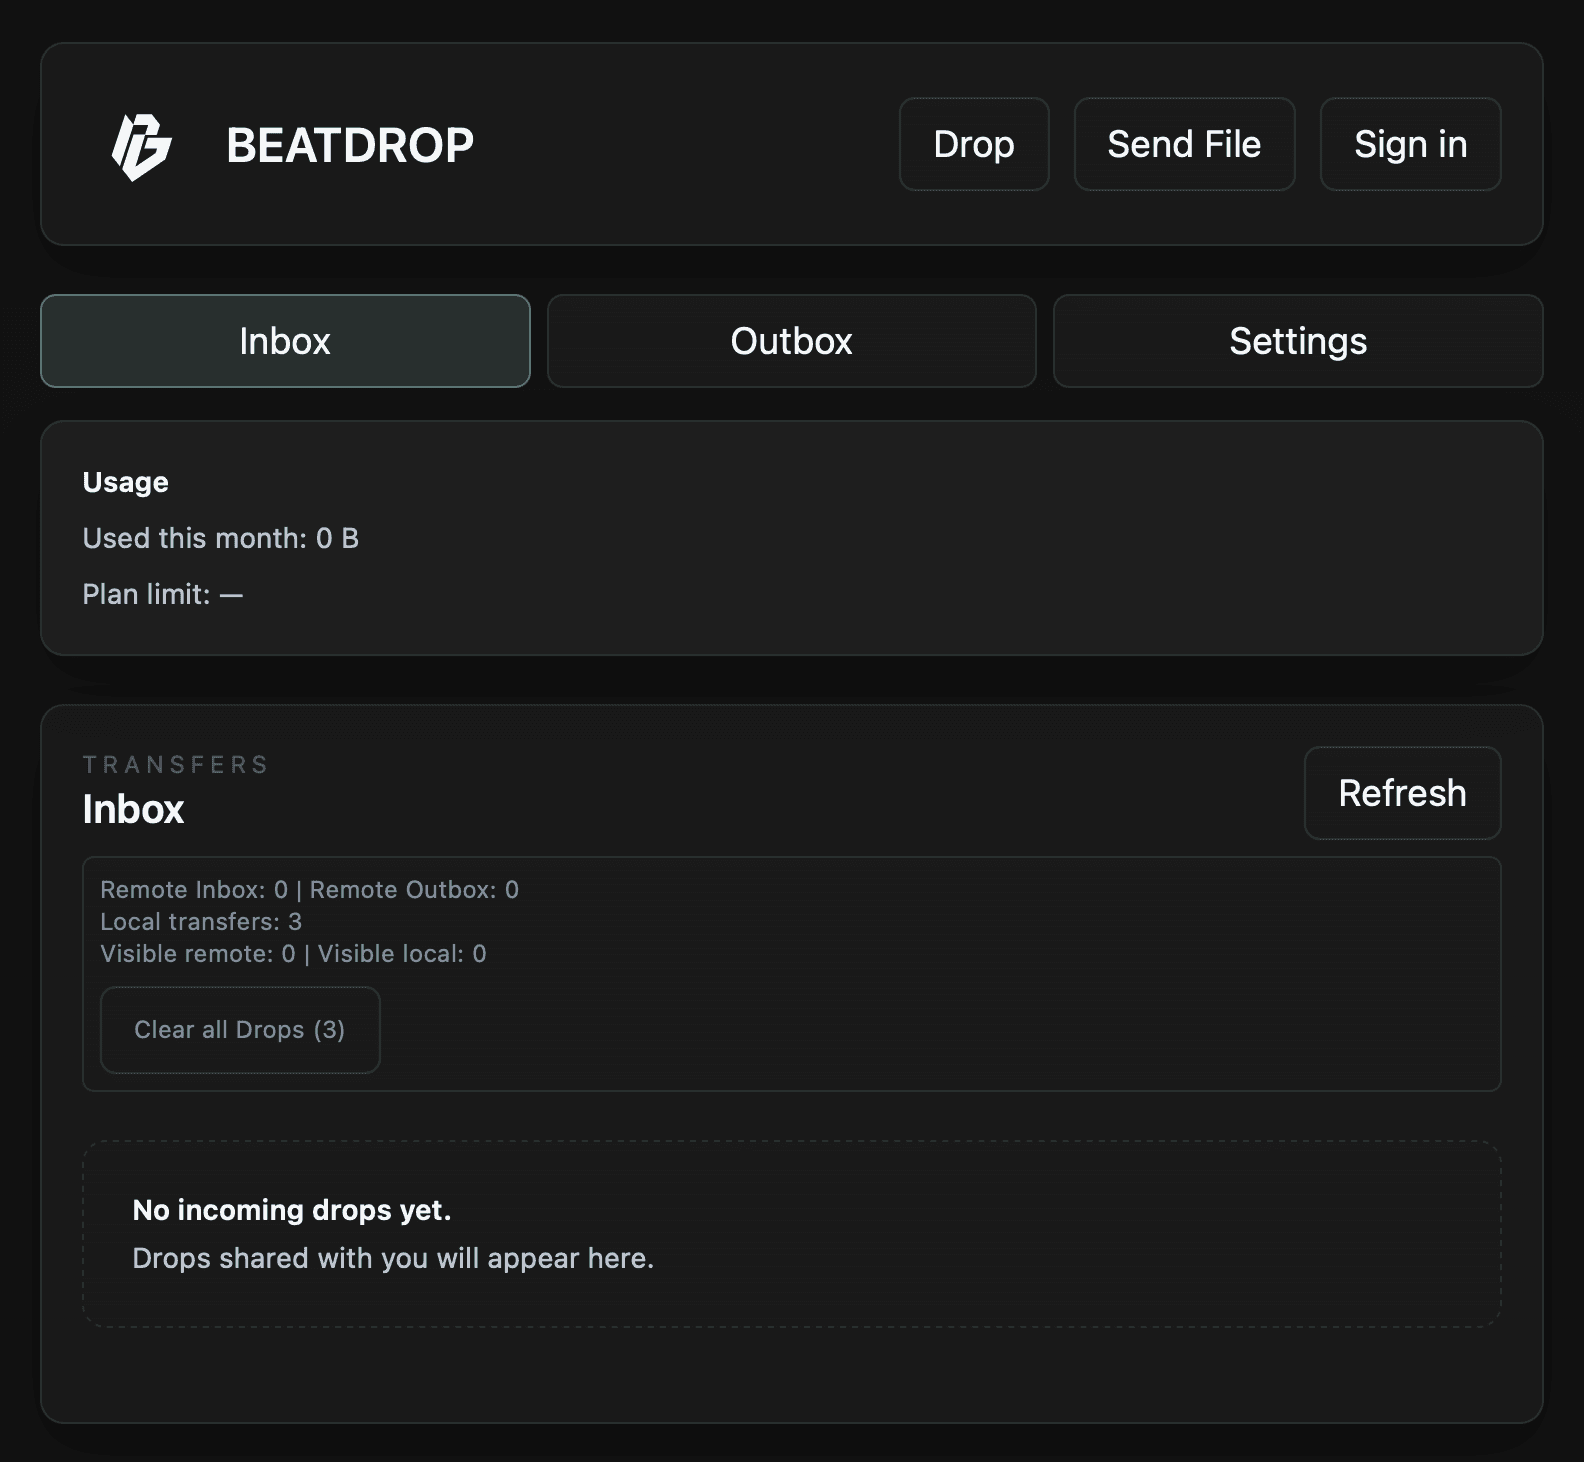1584x1462 pixels.
Task: Click the TRANSFERS label
Action: click(x=176, y=765)
